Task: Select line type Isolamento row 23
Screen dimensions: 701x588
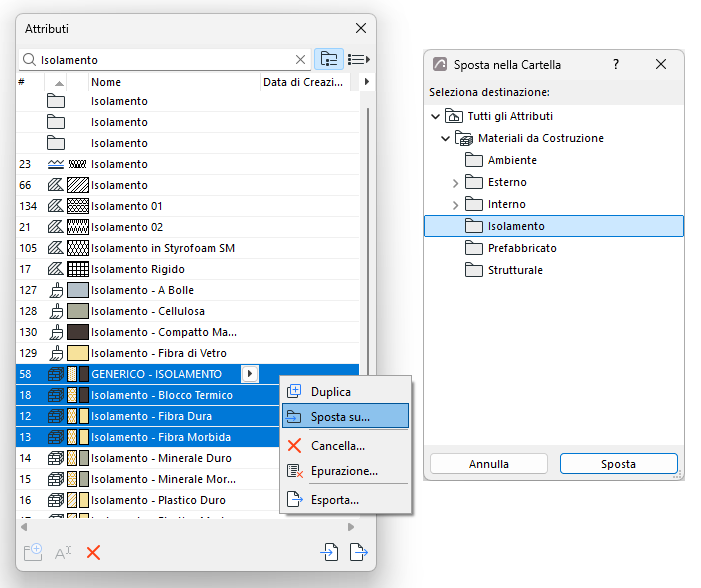Action: [188, 164]
